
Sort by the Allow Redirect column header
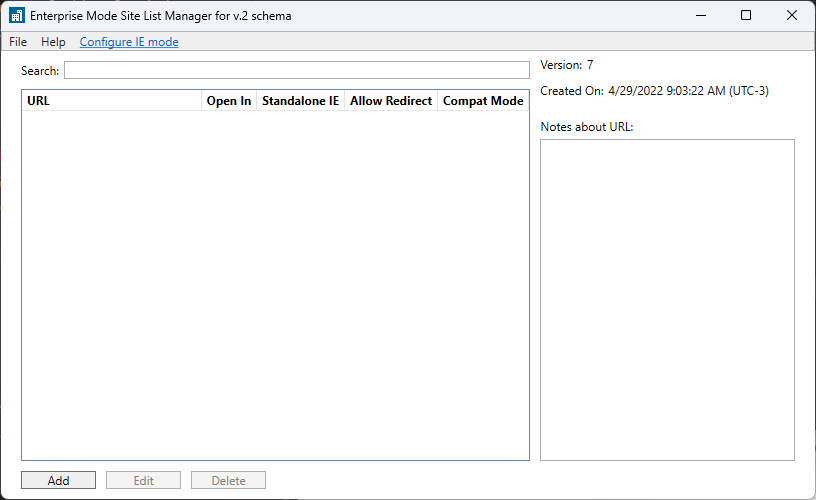pos(391,101)
